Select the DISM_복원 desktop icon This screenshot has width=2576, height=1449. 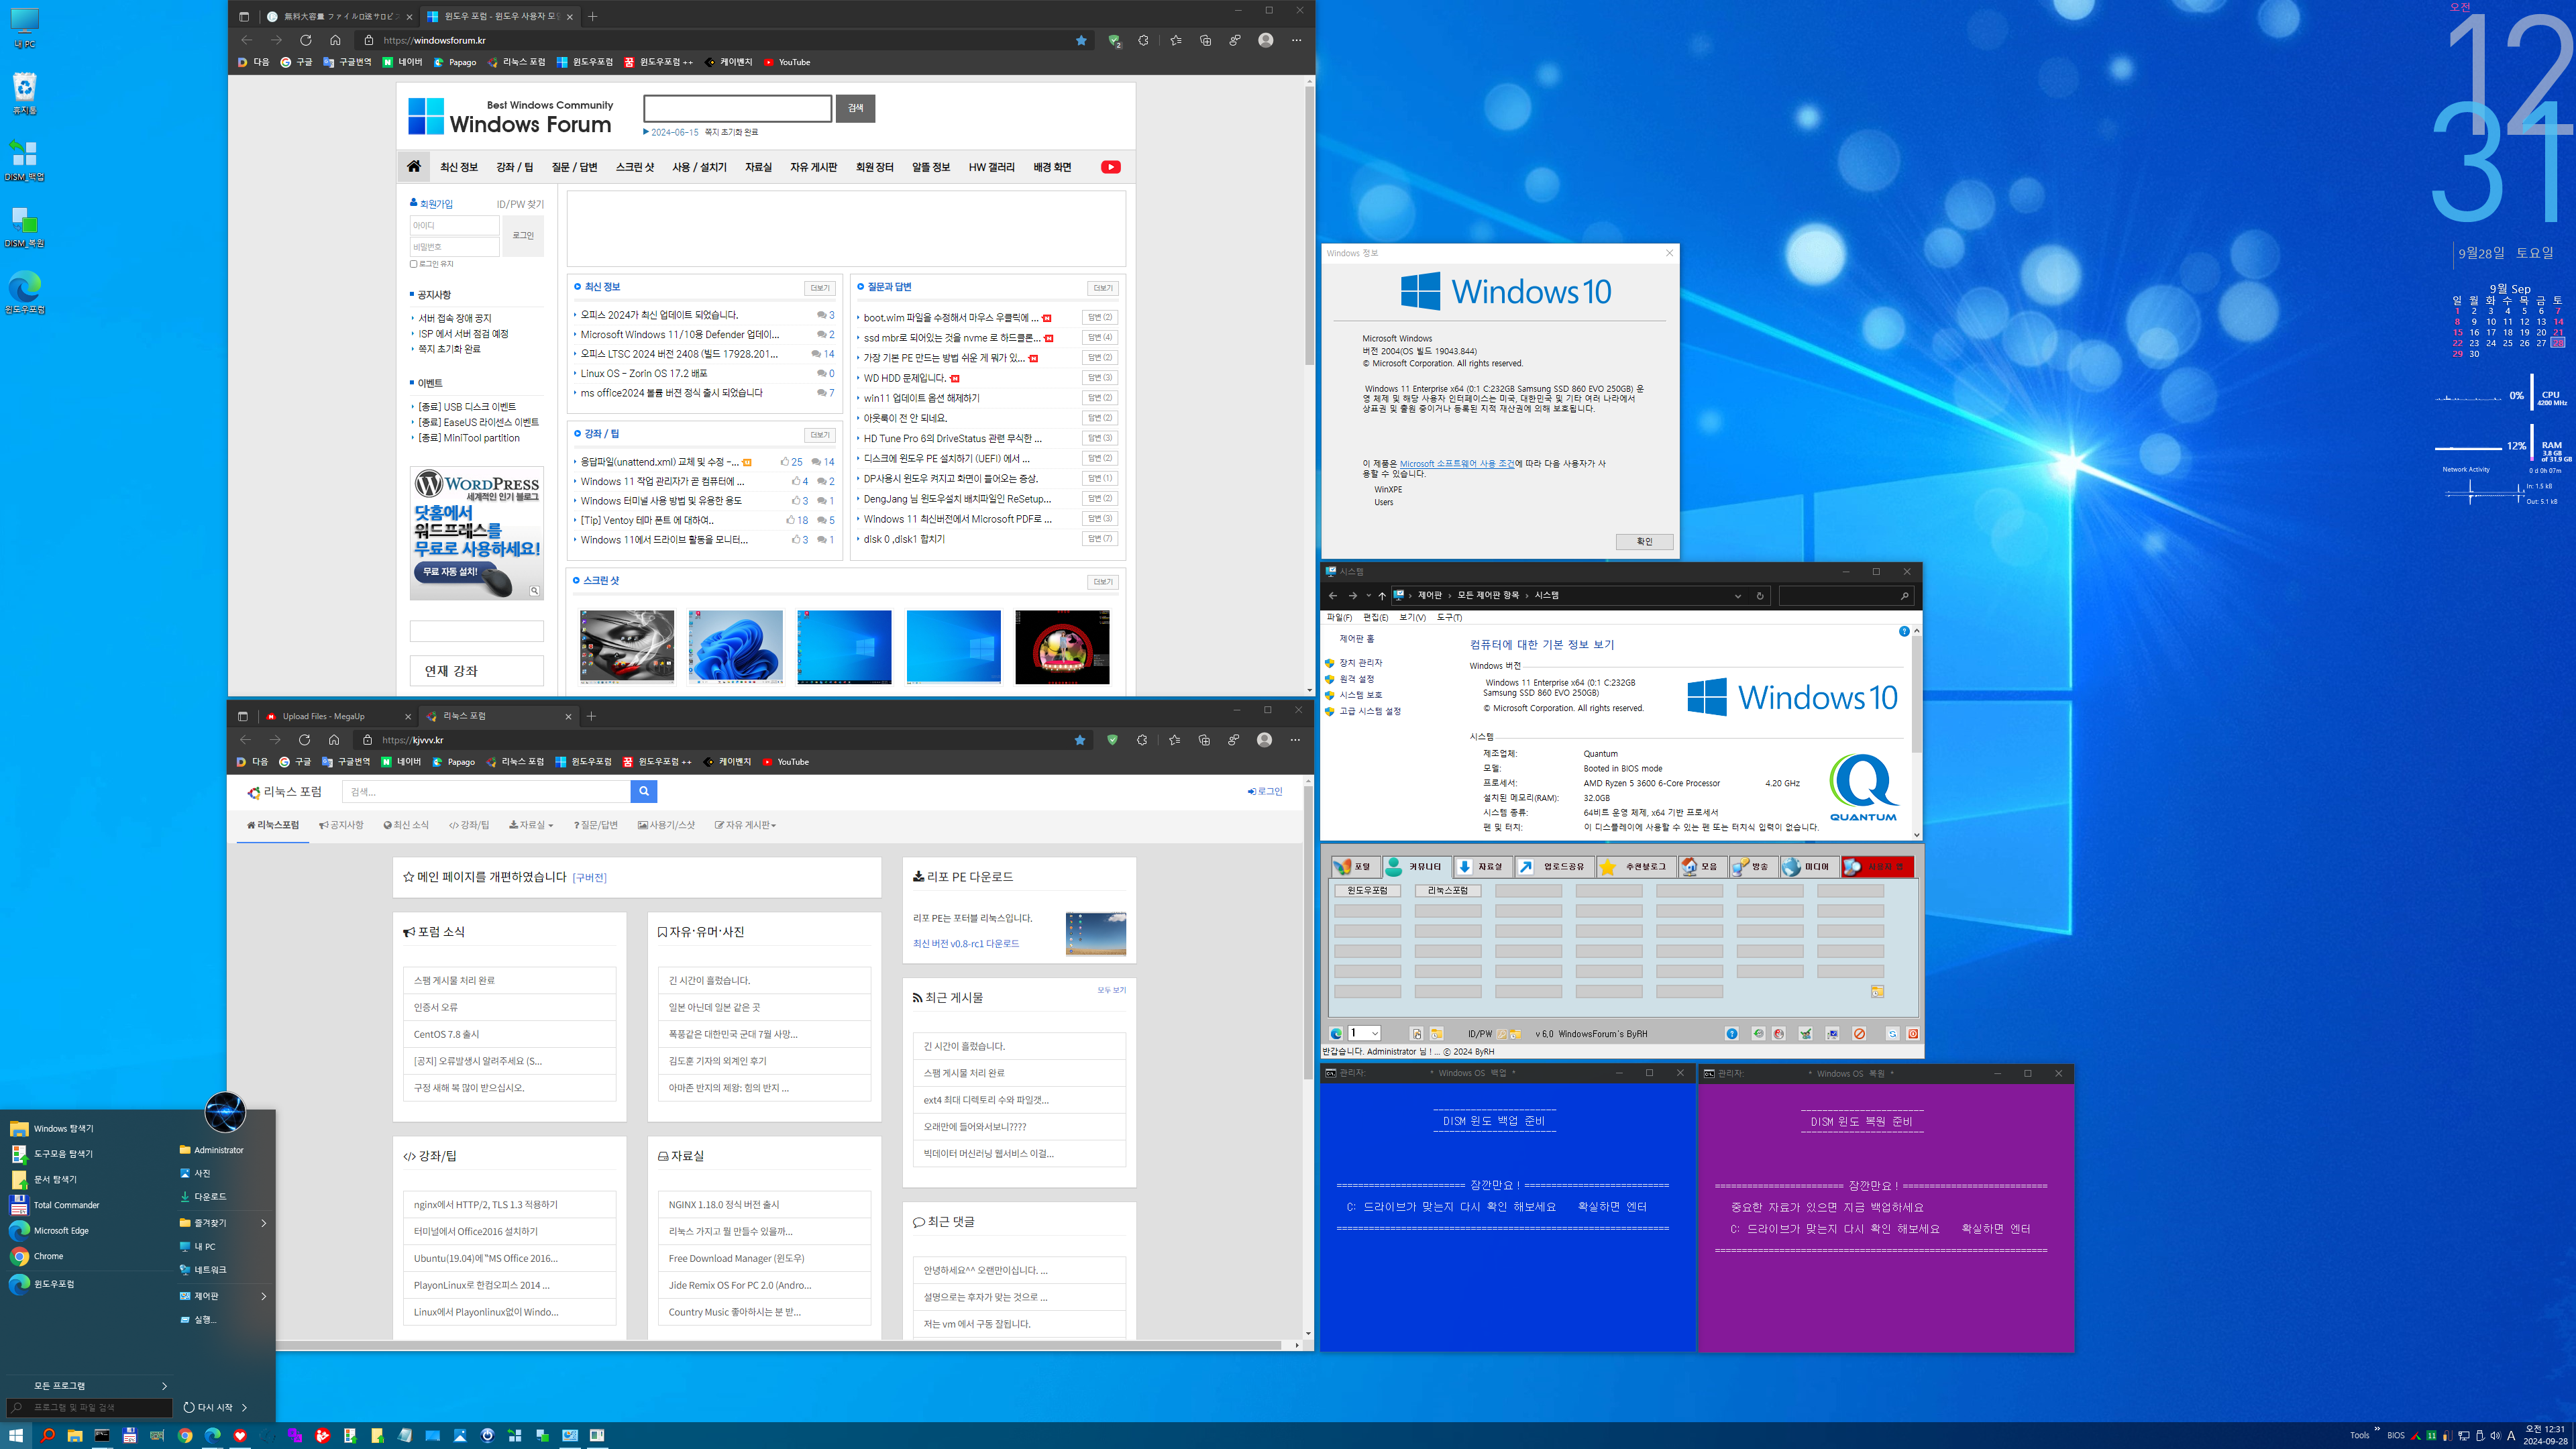[x=24, y=227]
